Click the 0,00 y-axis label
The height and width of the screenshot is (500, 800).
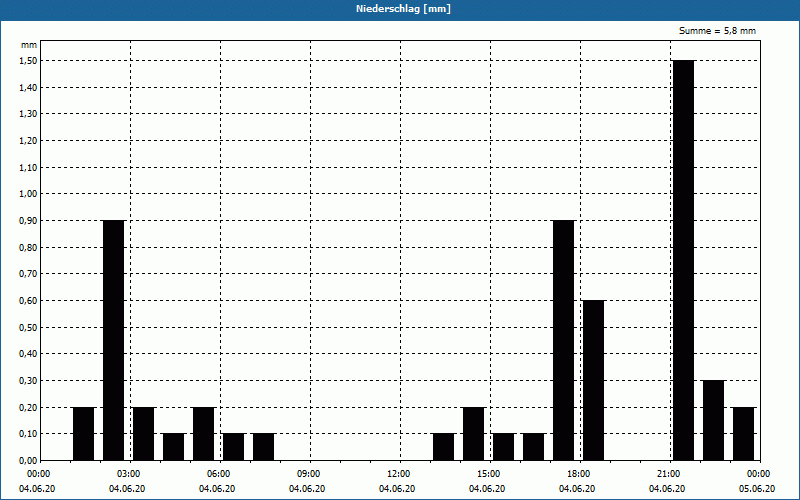[28, 460]
